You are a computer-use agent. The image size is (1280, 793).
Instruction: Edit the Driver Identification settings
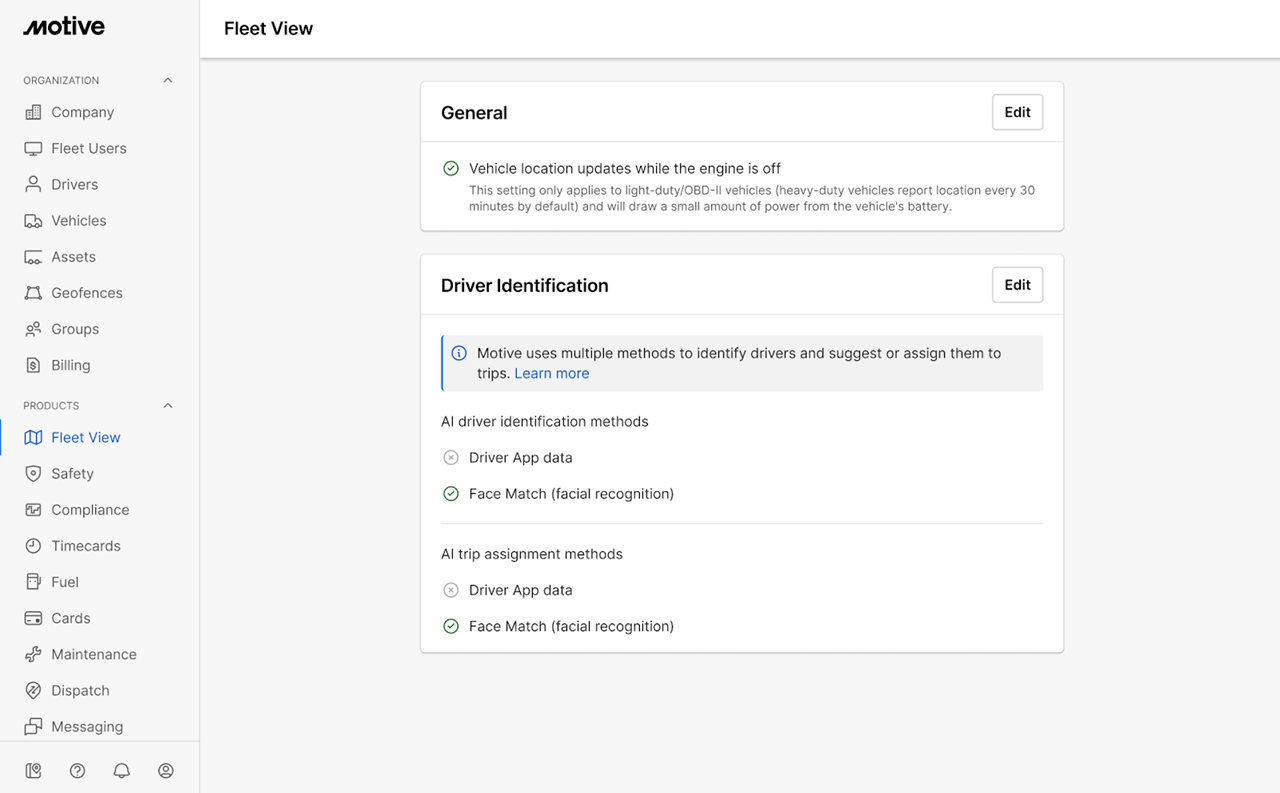(x=1017, y=285)
